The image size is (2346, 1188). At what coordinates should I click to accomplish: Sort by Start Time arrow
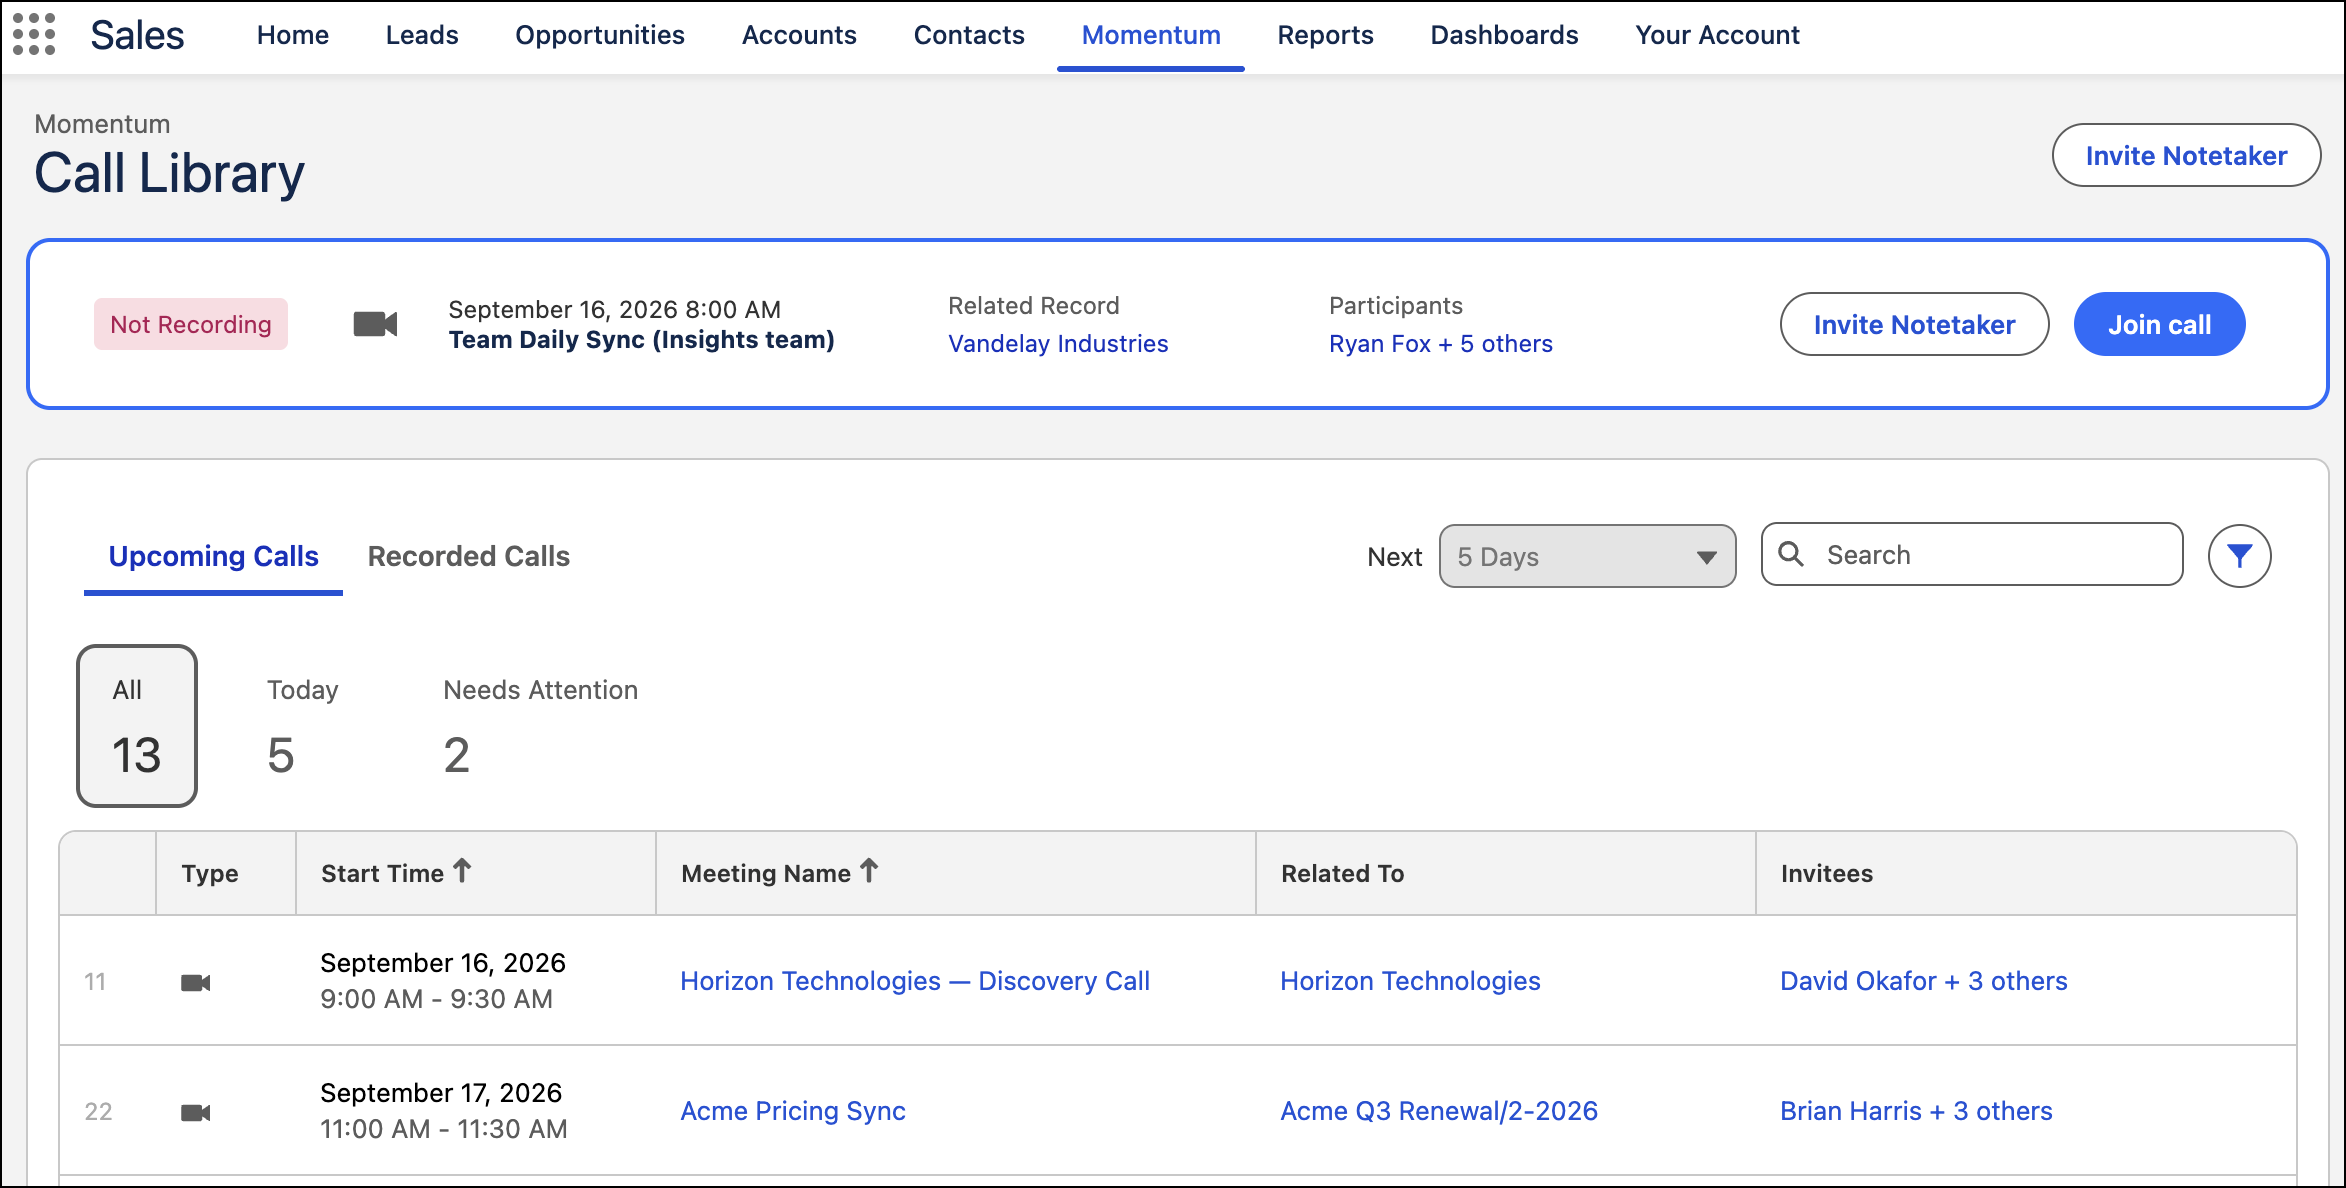coord(462,871)
